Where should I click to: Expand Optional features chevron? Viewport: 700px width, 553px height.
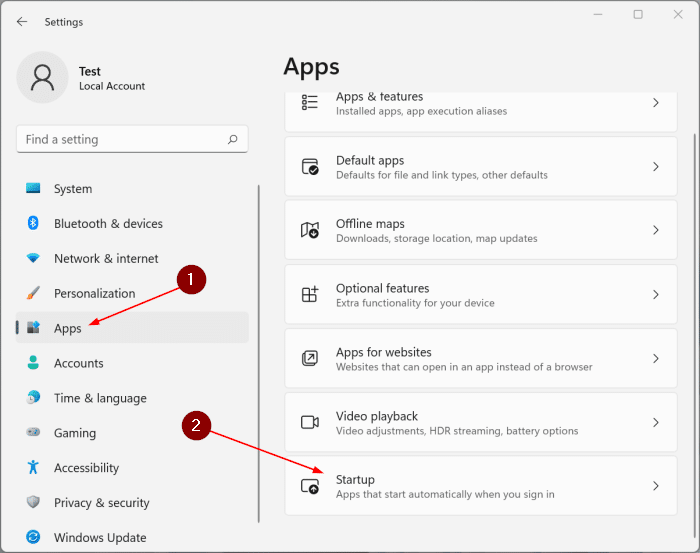point(656,295)
